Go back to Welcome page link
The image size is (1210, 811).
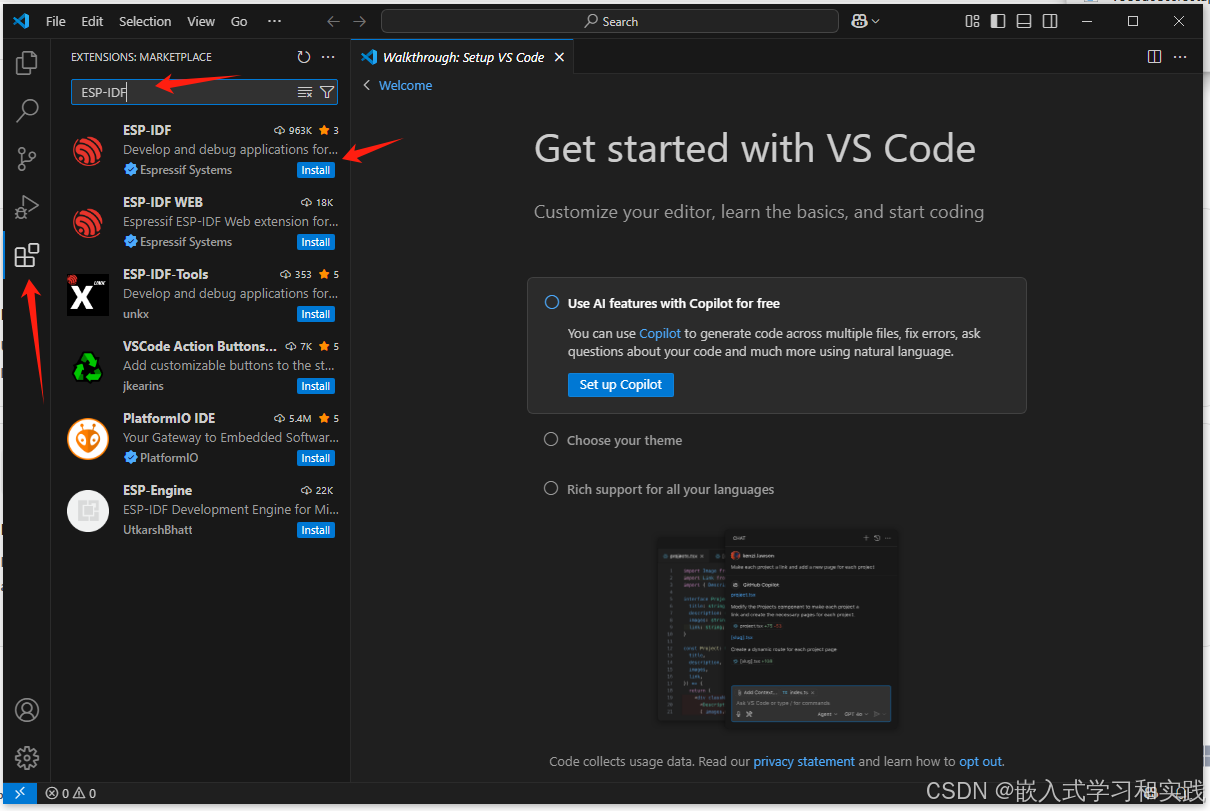tap(398, 86)
